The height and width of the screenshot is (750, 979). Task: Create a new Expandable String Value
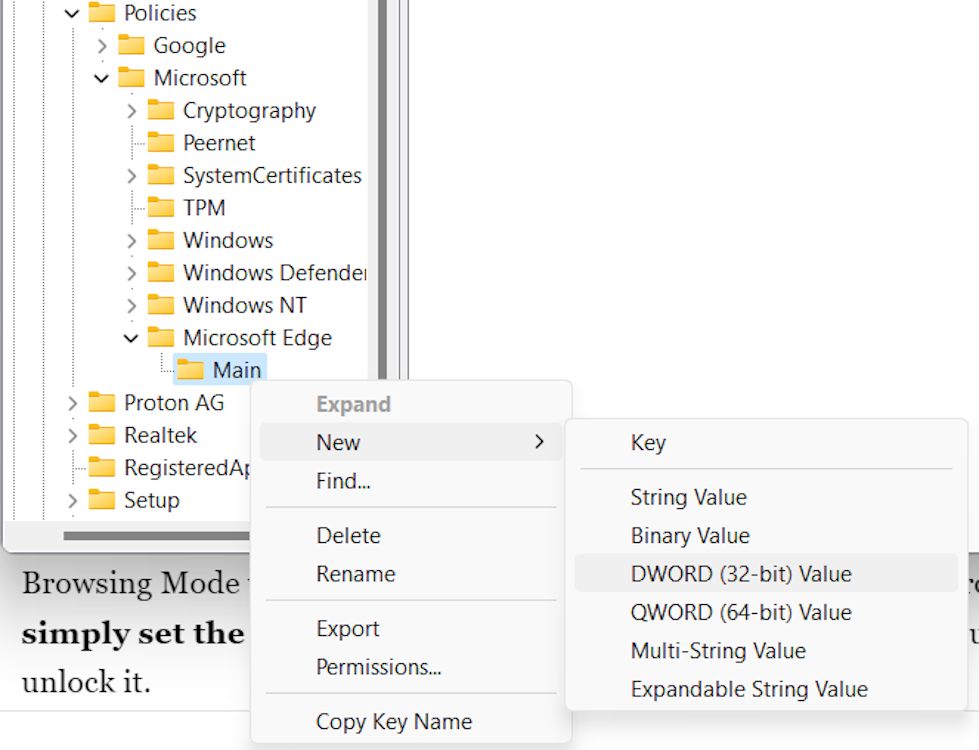tap(766, 689)
